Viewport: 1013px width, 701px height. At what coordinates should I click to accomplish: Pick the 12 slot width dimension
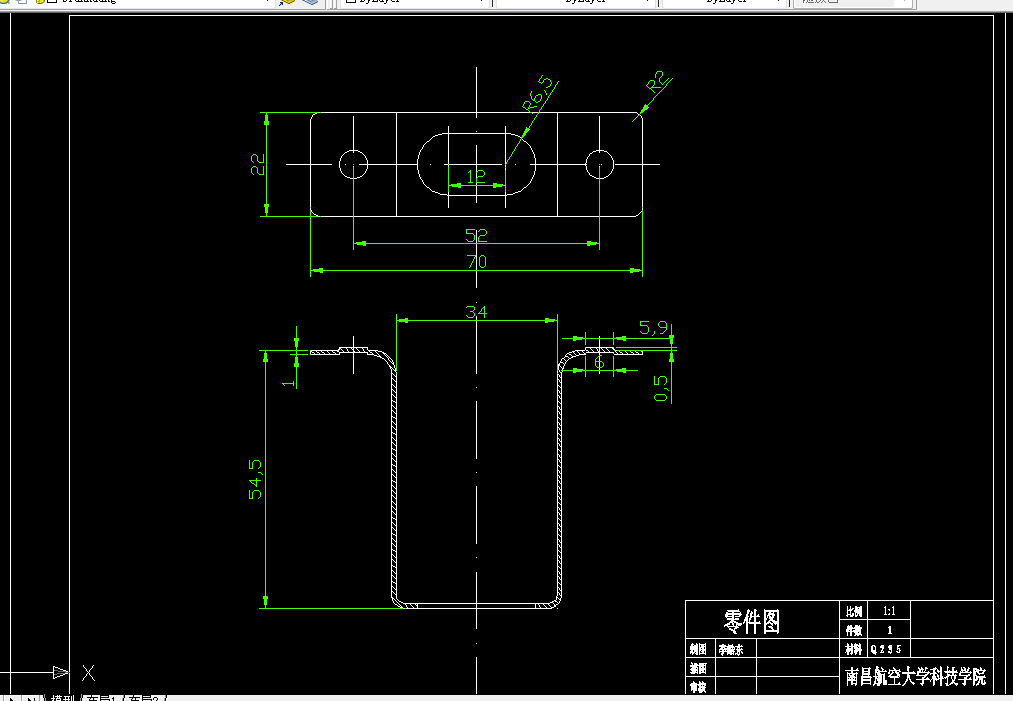(x=475, y=176)
